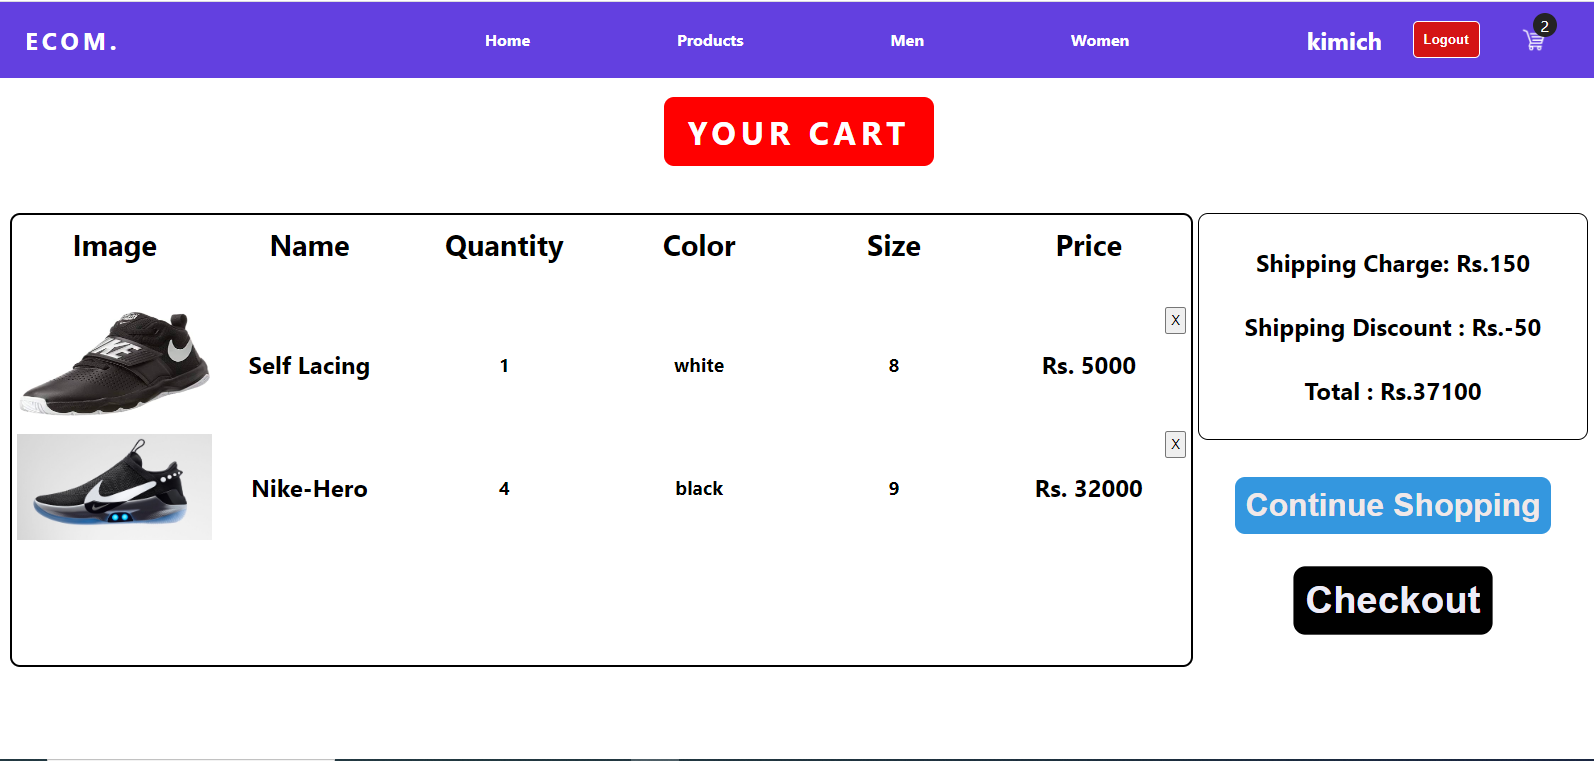This screenshot has height=761, width=1594.
Task: Click the Total Rs.37100 text
Action: coord(1392,392)
